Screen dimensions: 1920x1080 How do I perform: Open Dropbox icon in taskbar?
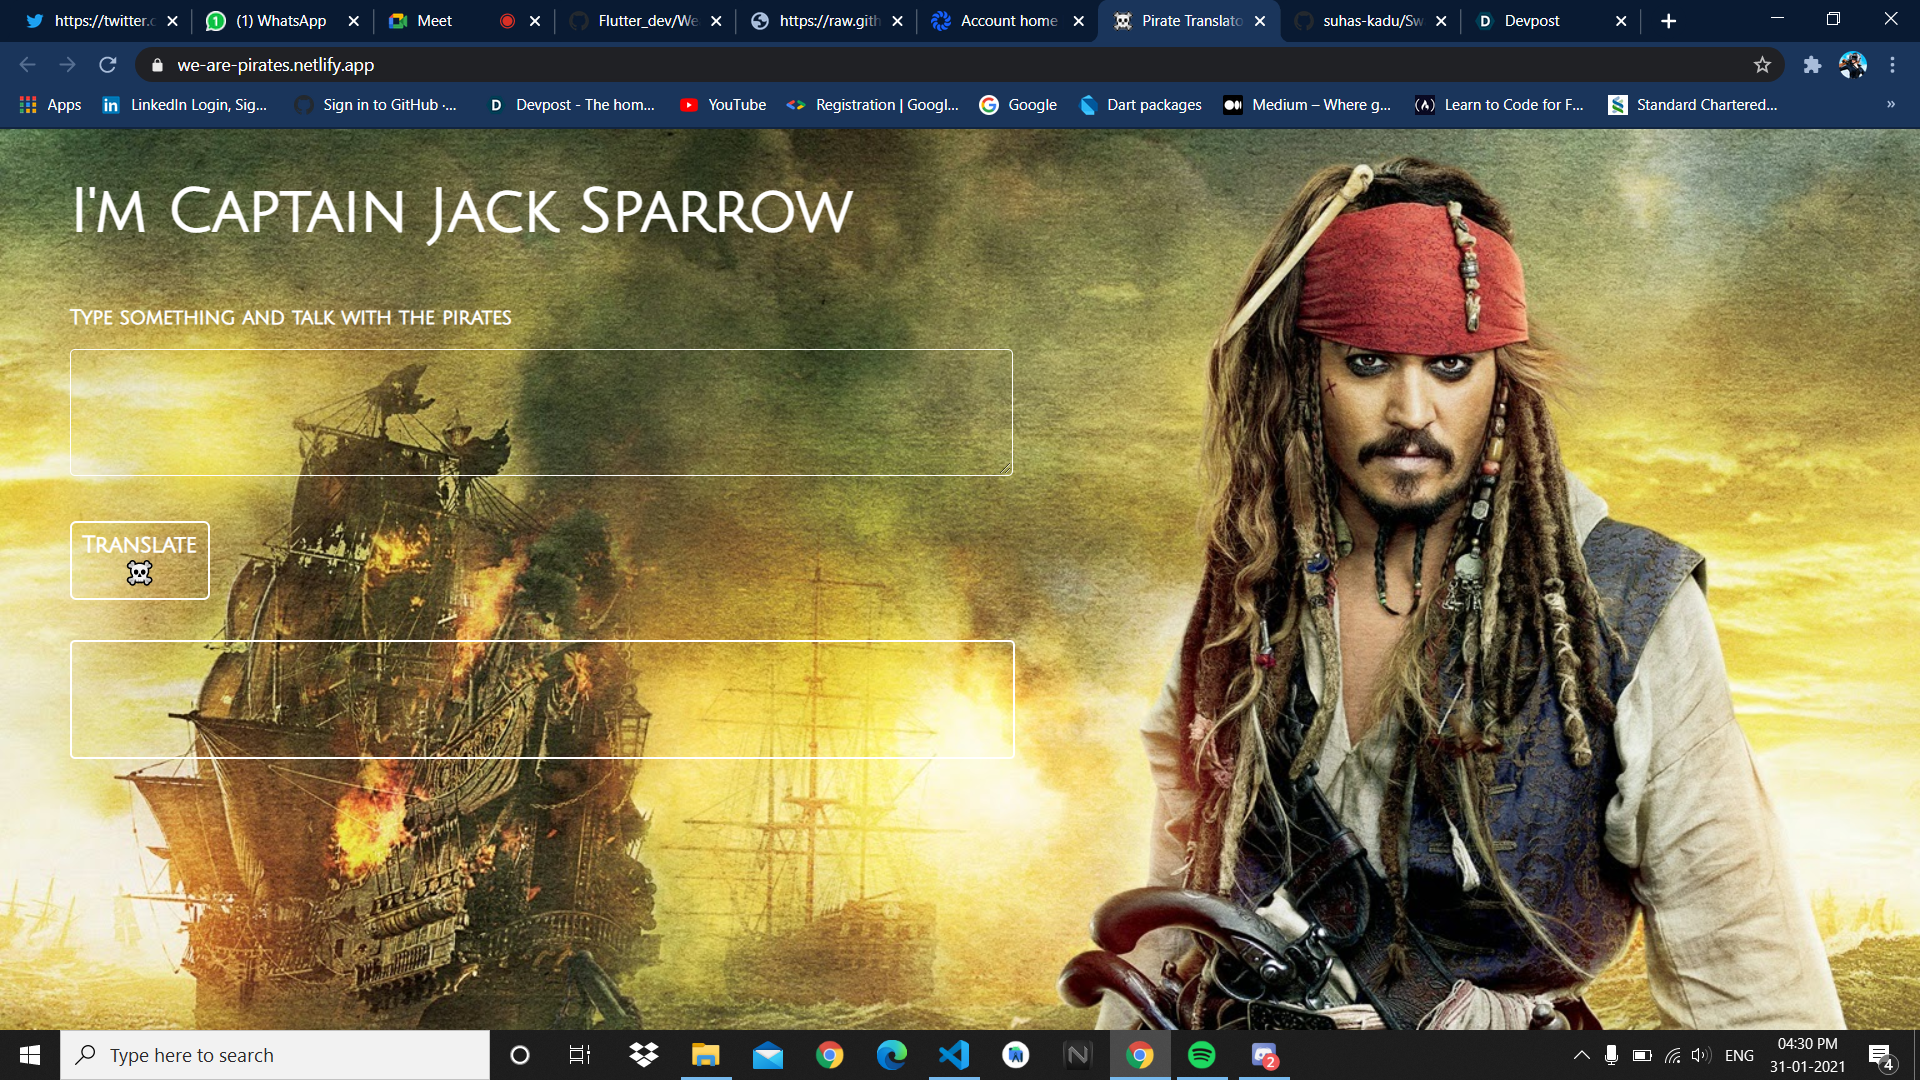click(x=644, y=1055)
